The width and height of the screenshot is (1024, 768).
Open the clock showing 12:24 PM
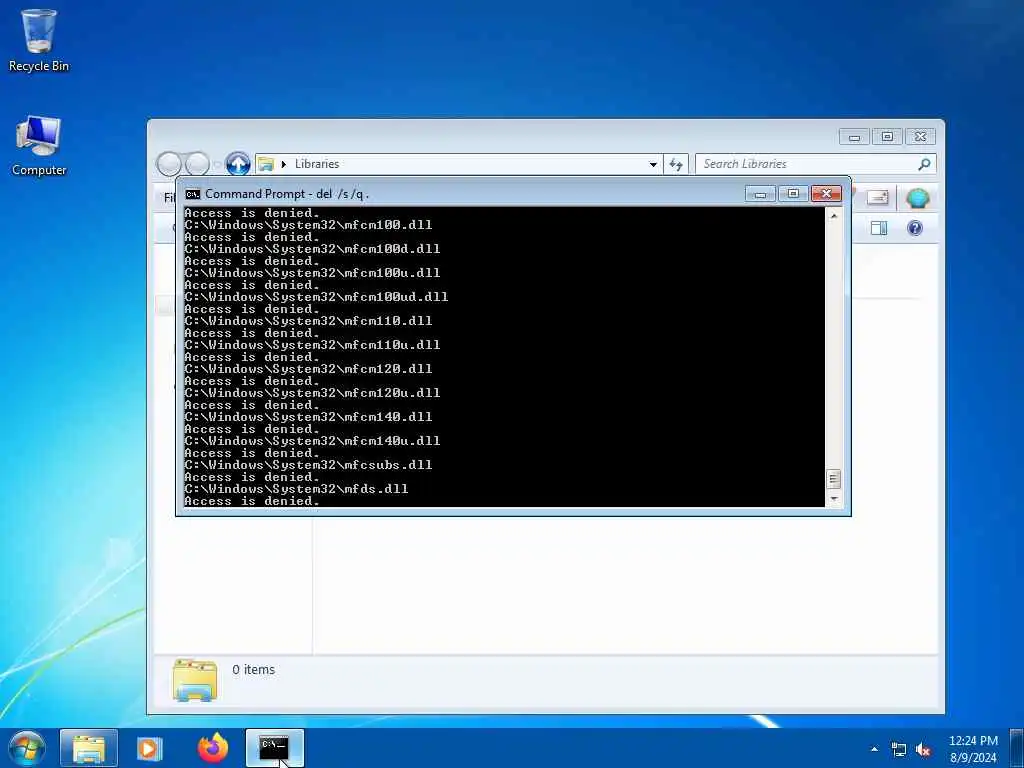(973, 749)
